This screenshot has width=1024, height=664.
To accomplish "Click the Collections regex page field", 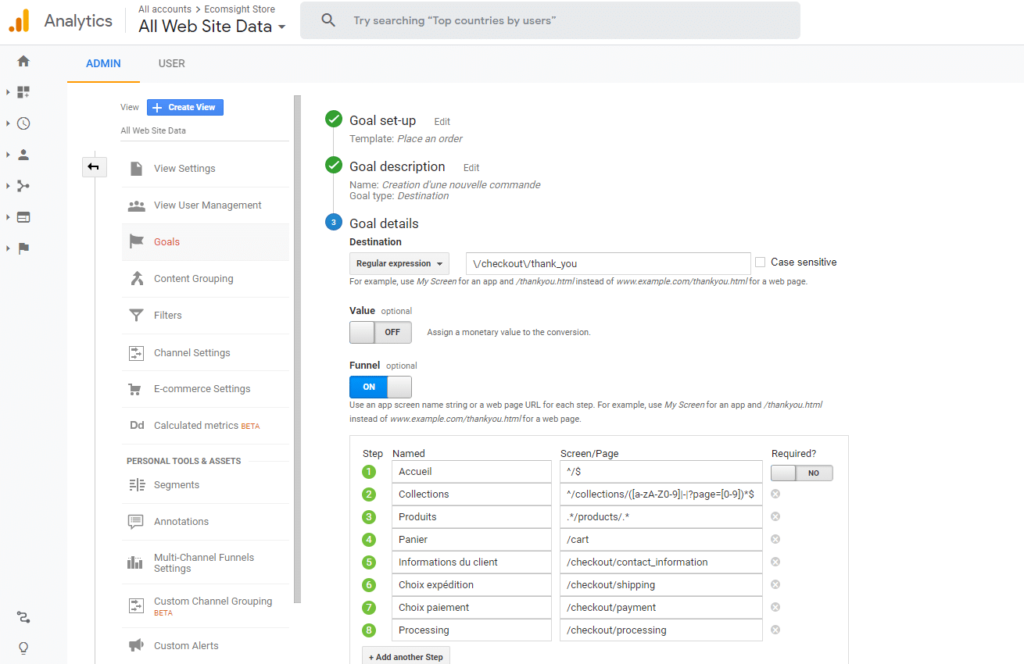I will [661, 494].
